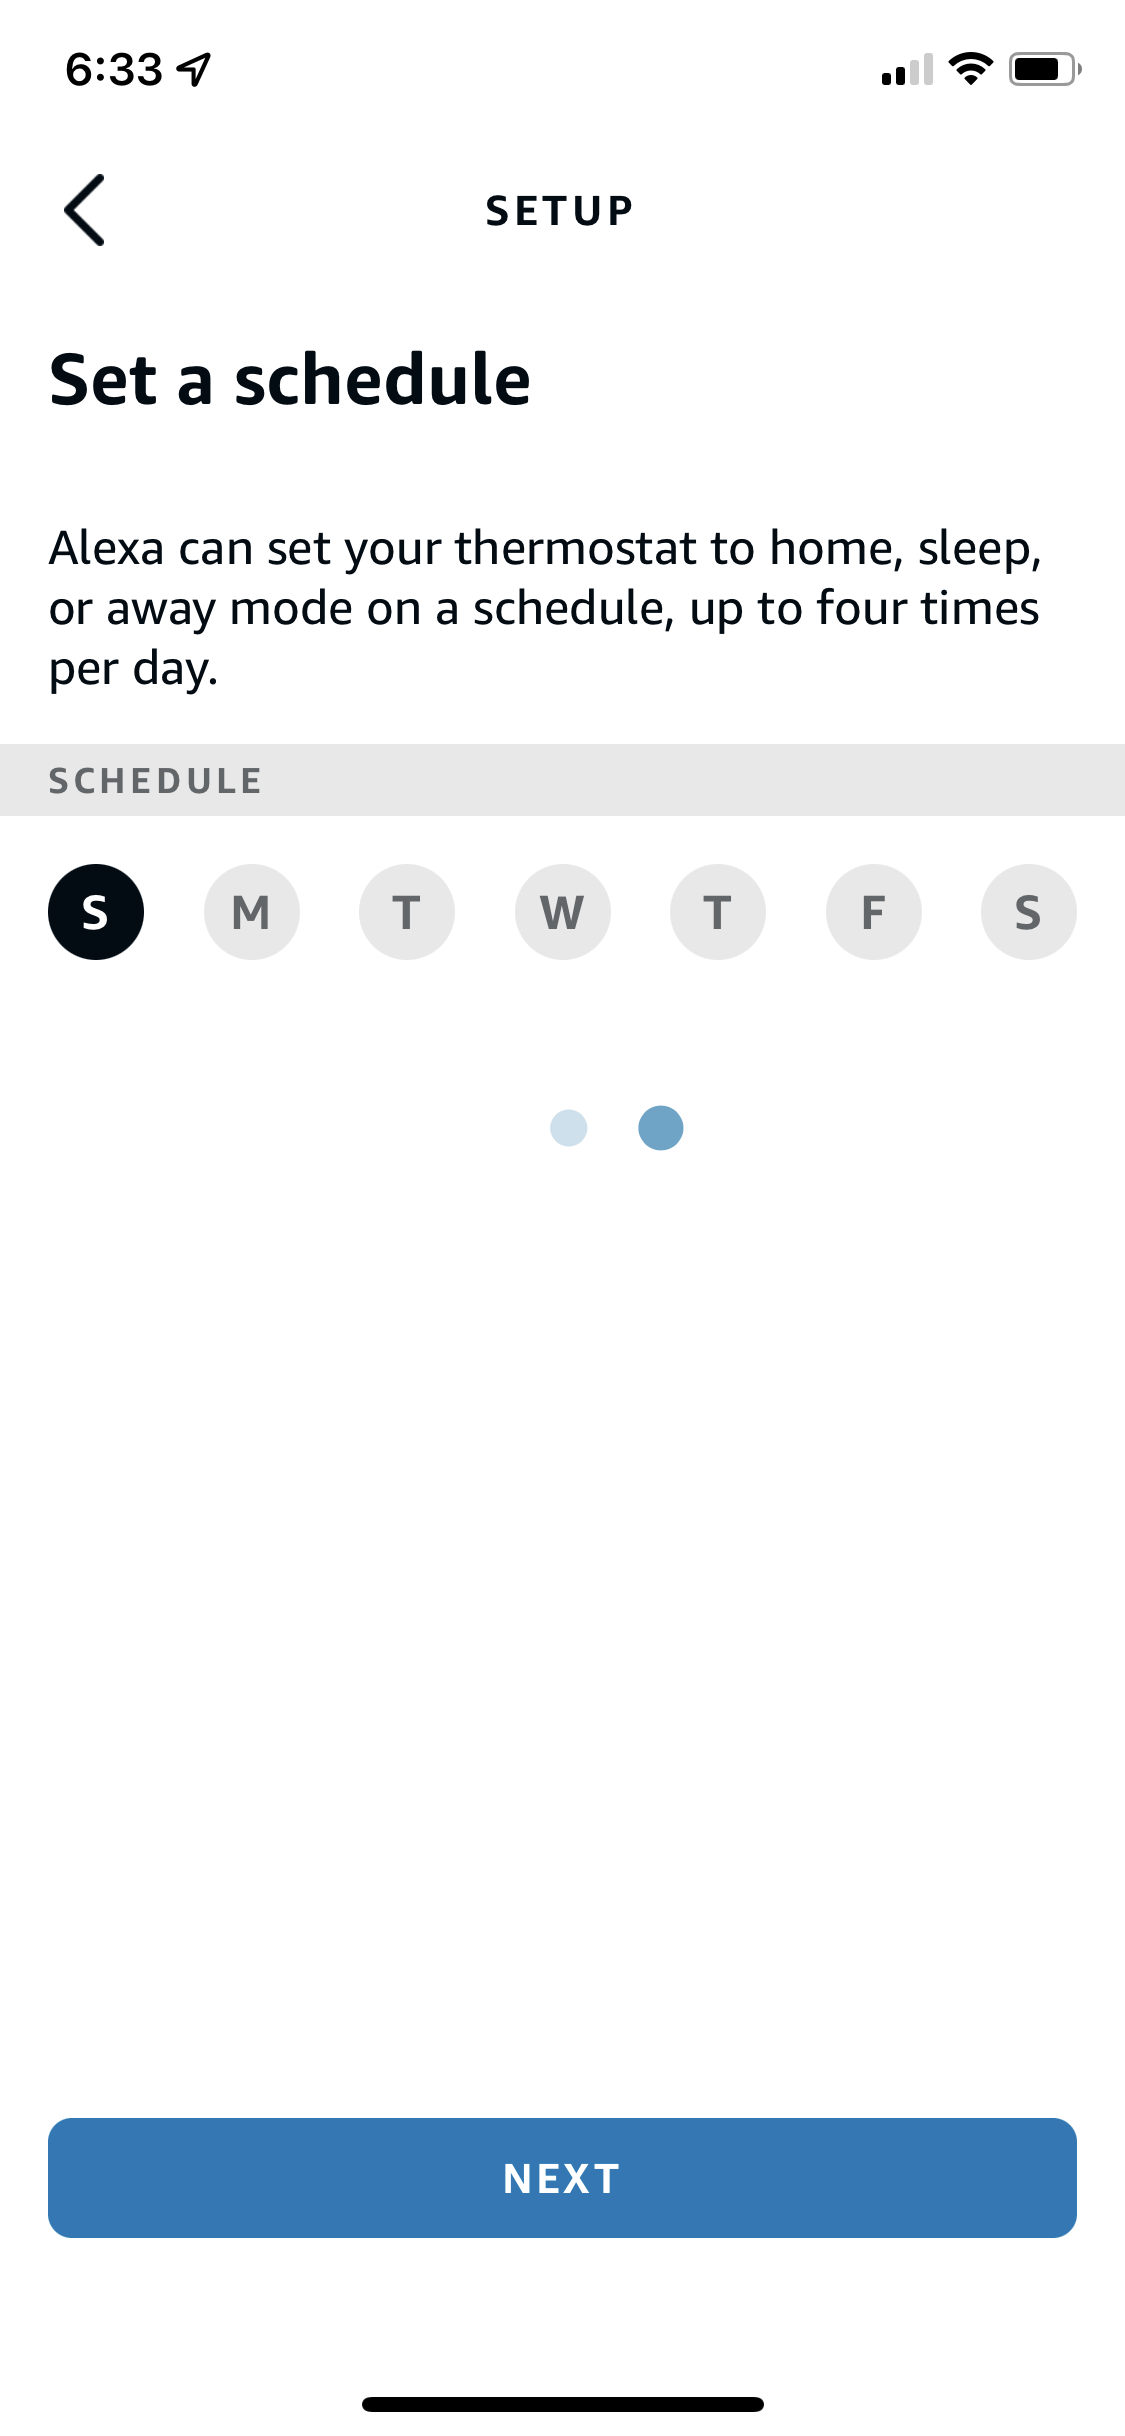Tap the location arrow next to the clock

[x=193, y=66]
